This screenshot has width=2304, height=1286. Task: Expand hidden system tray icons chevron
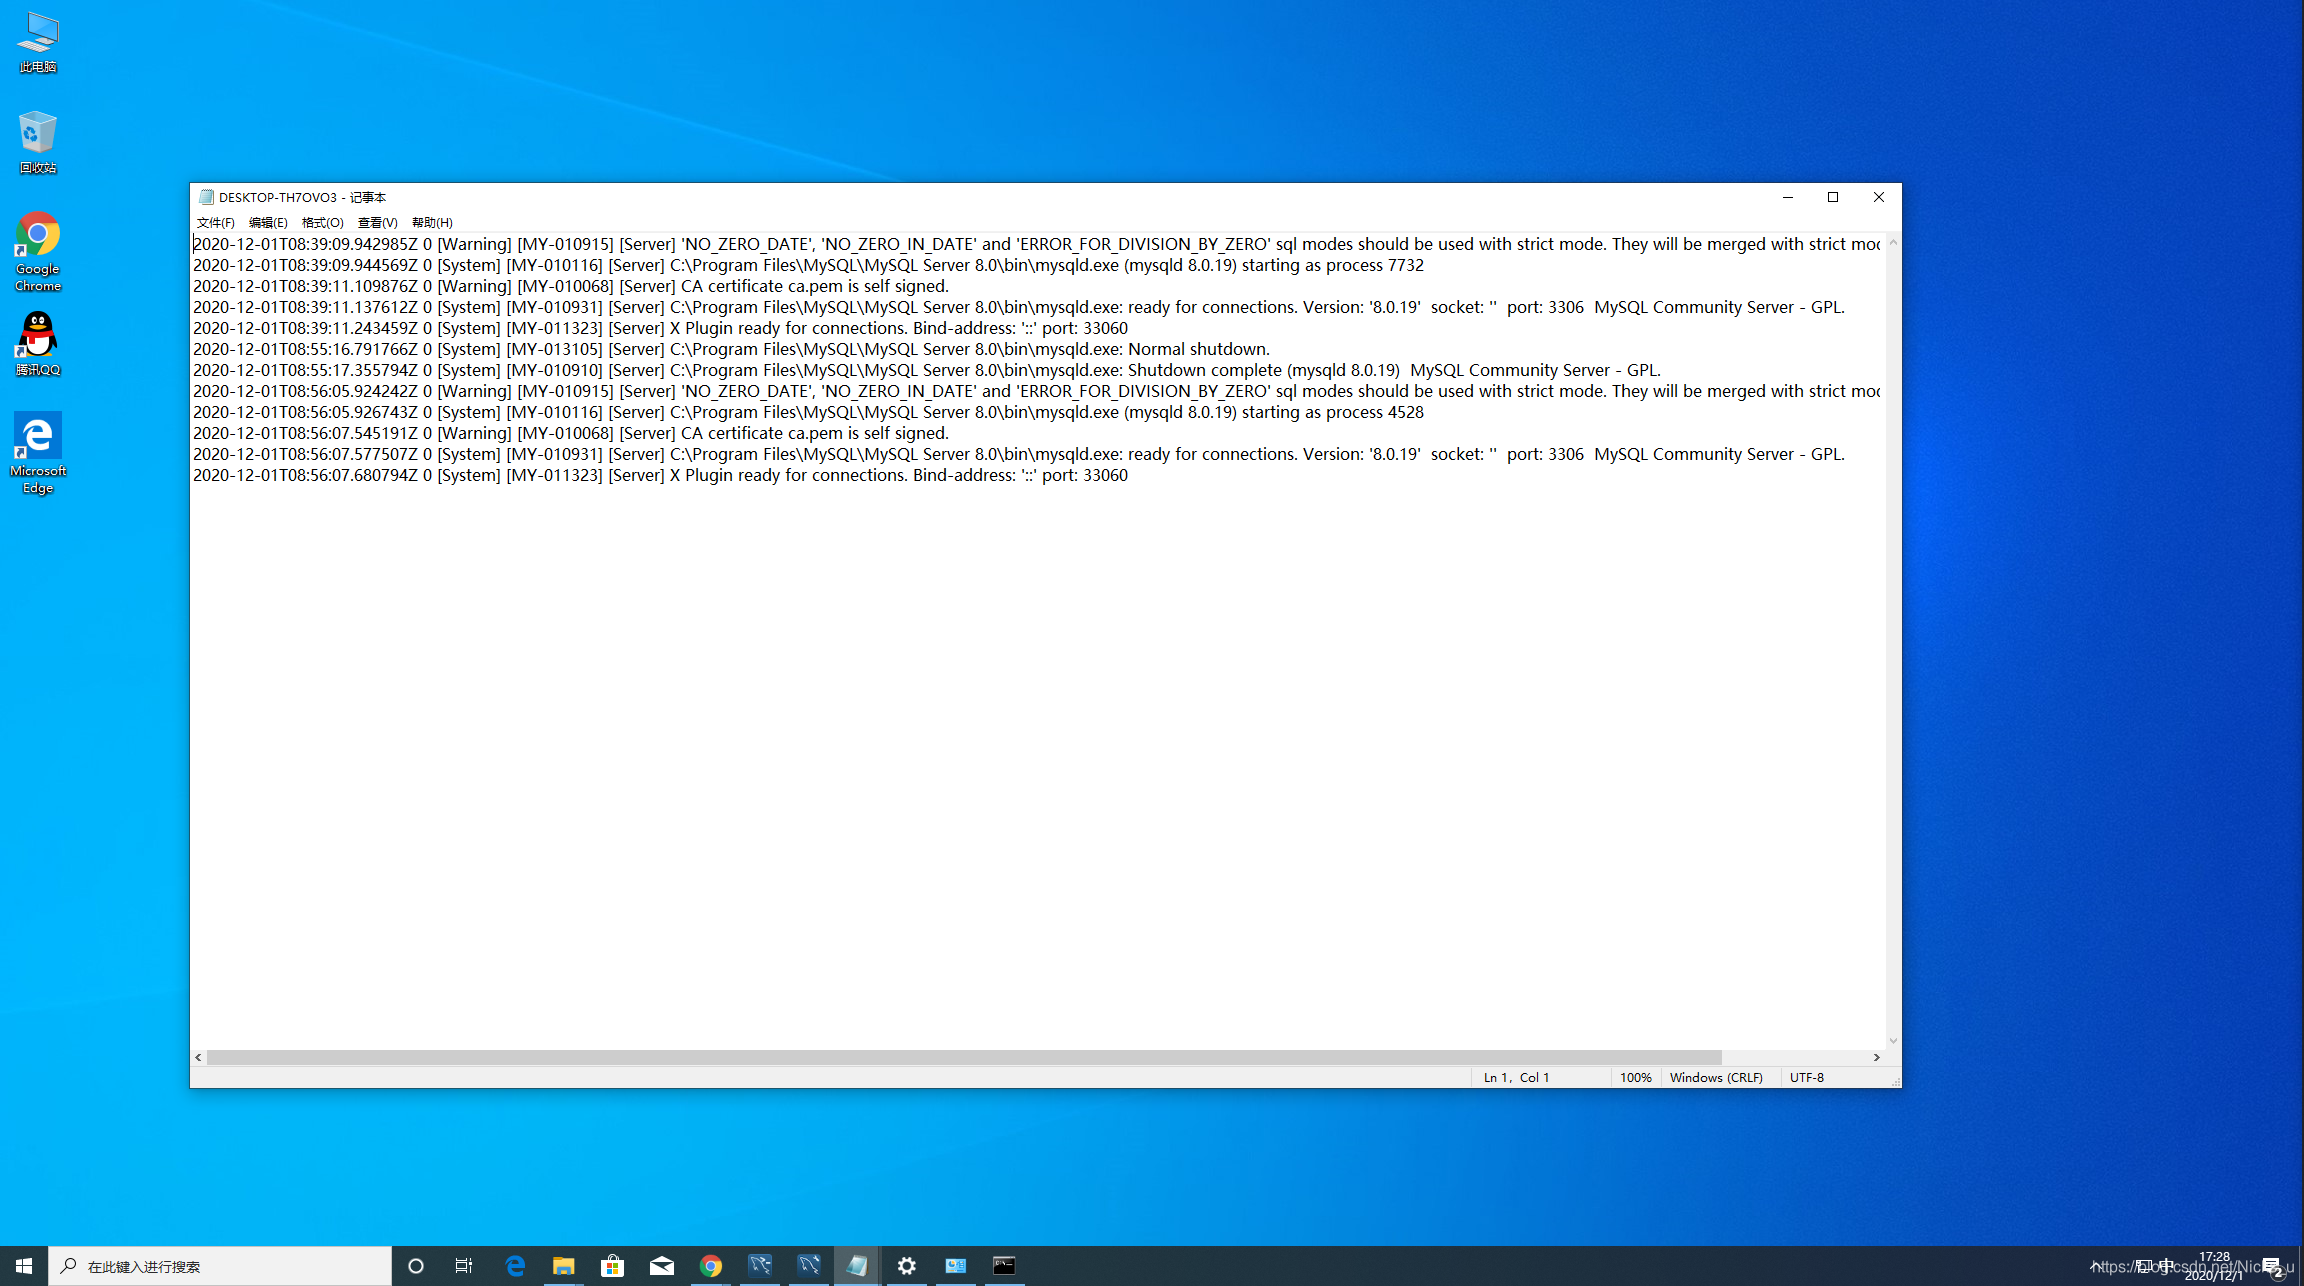click(x=2094, y=1266)
